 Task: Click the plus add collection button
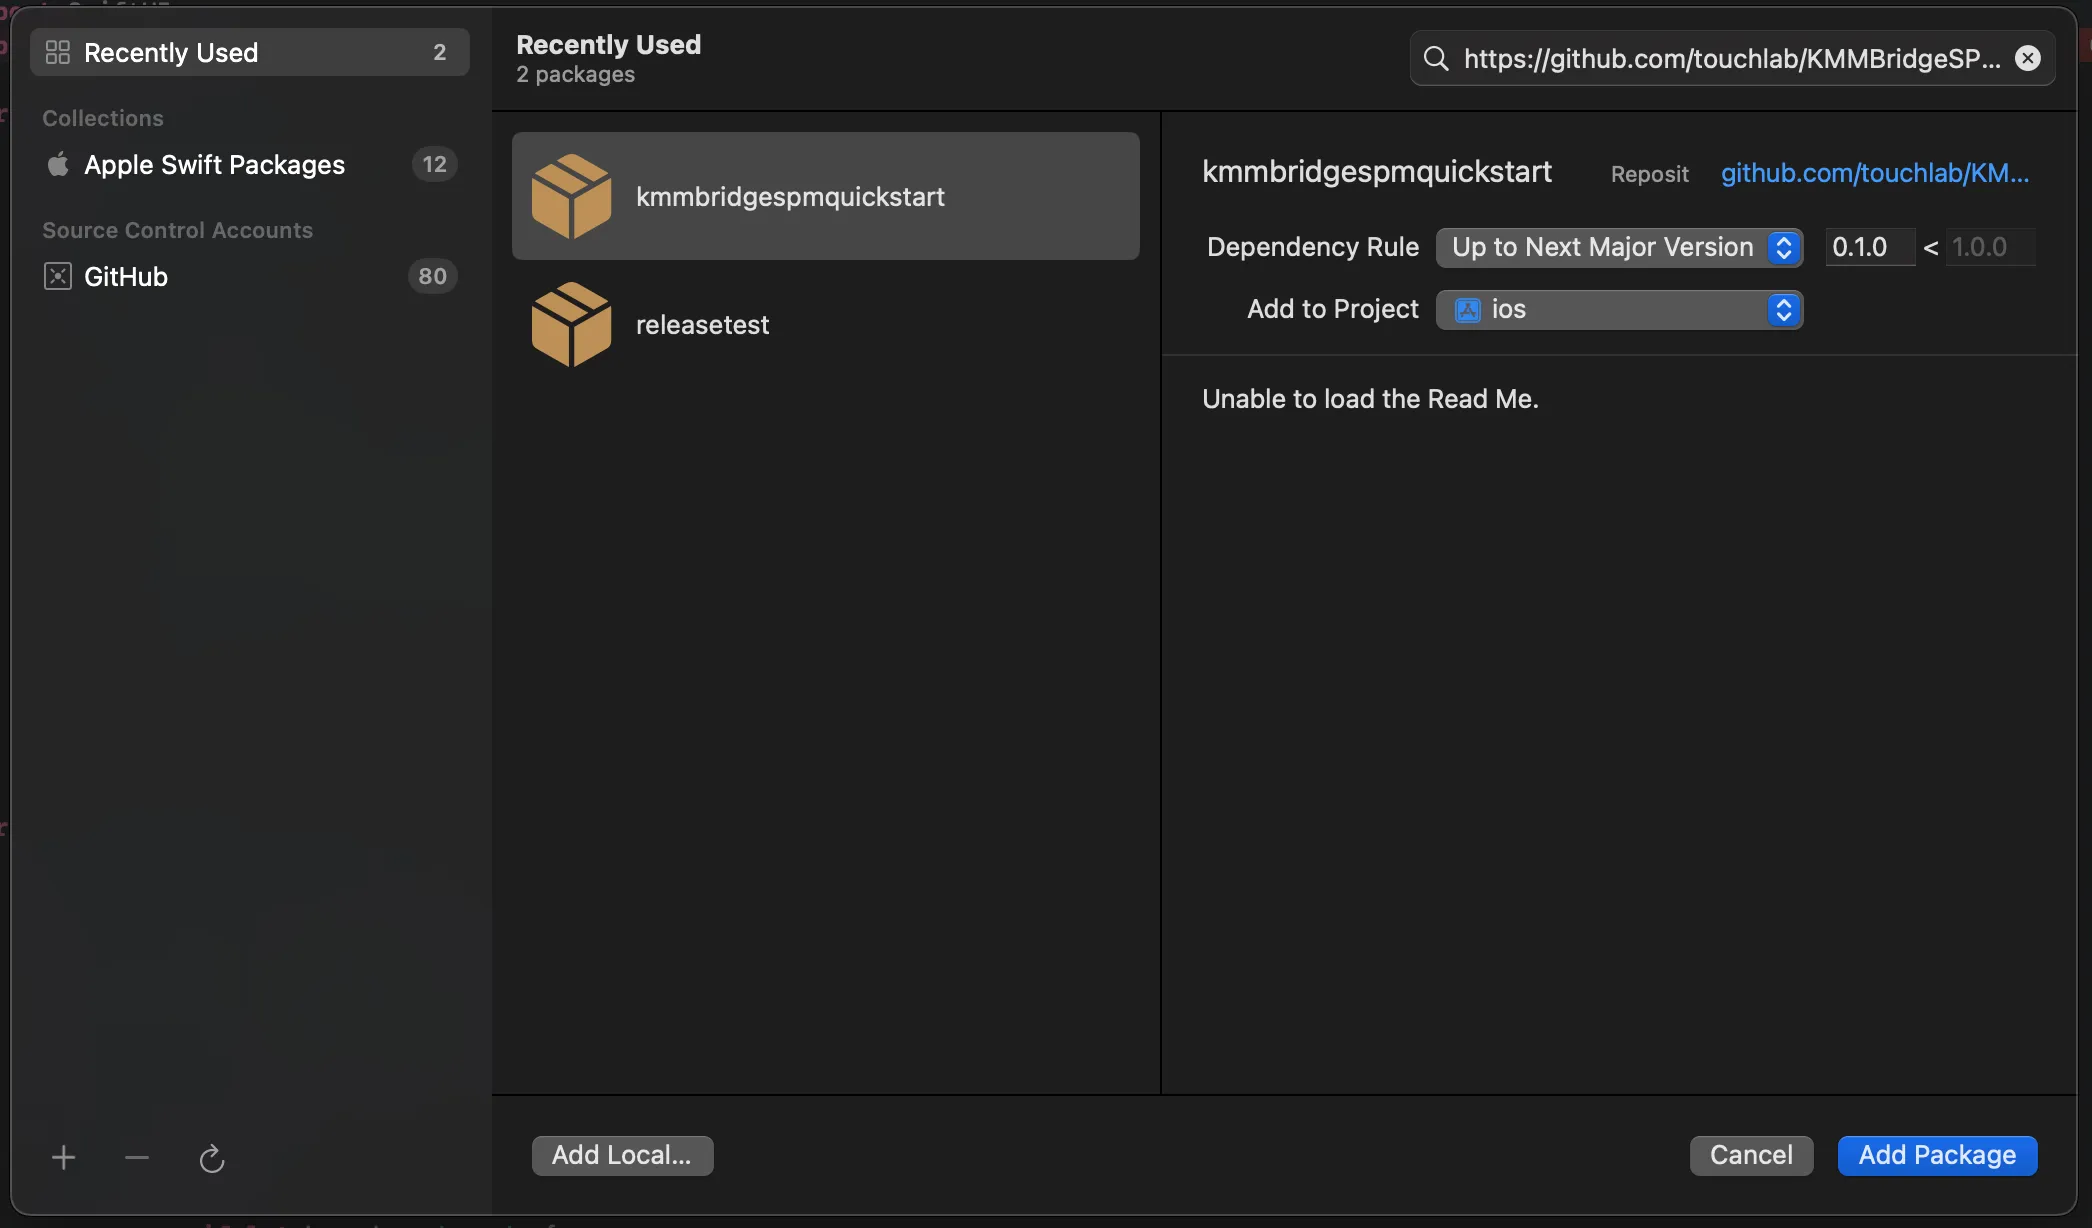pyautogui.click(x=63, y=1158)
